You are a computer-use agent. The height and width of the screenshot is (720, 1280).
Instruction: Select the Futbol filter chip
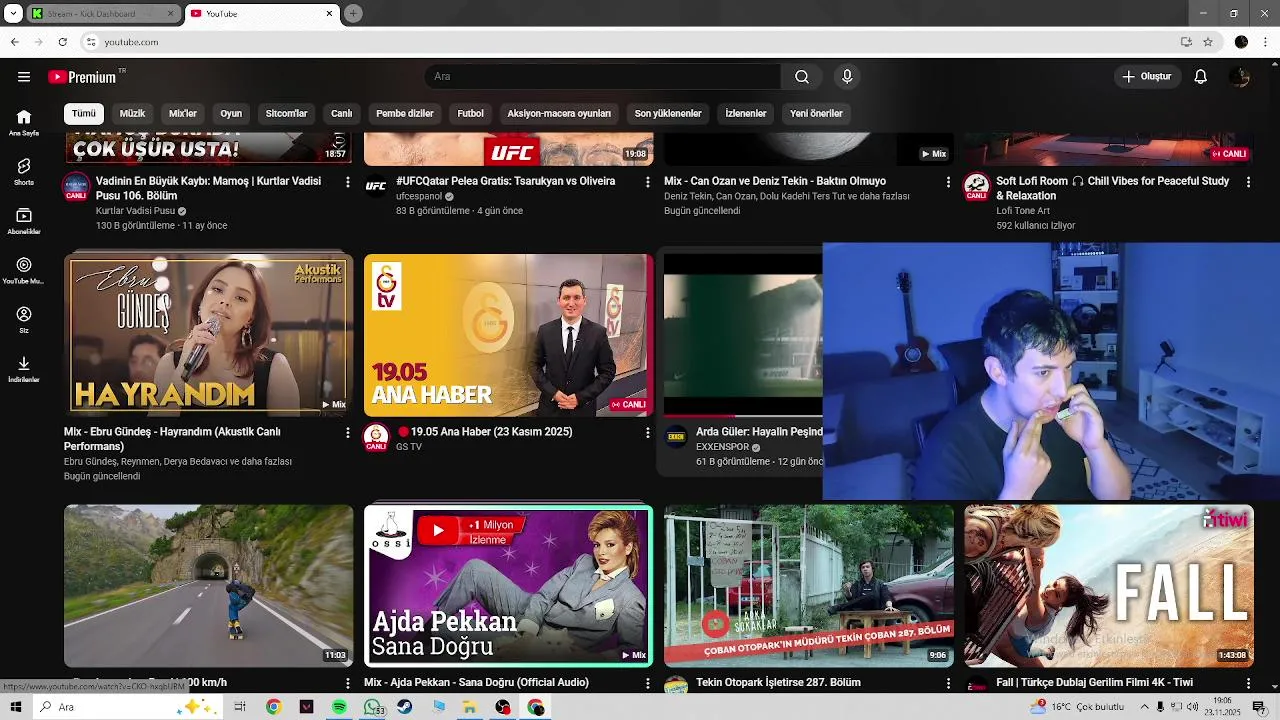point(471,114)
